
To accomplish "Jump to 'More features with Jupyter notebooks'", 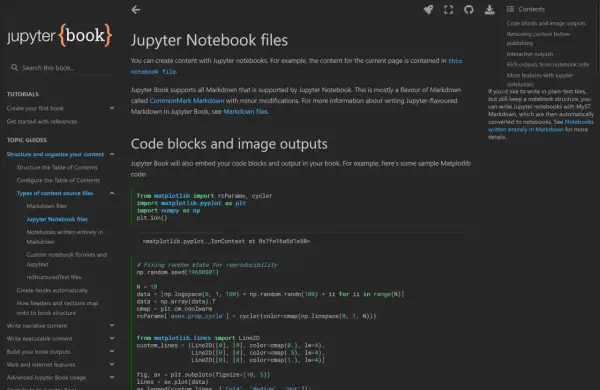I will click(540, 80).
